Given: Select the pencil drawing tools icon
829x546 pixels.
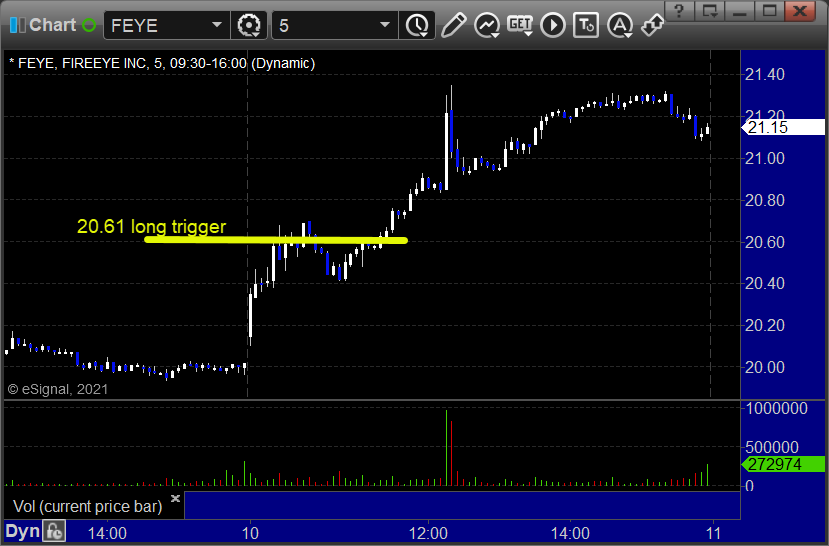Looking at the screenshot, I should (x=453, y=25).
